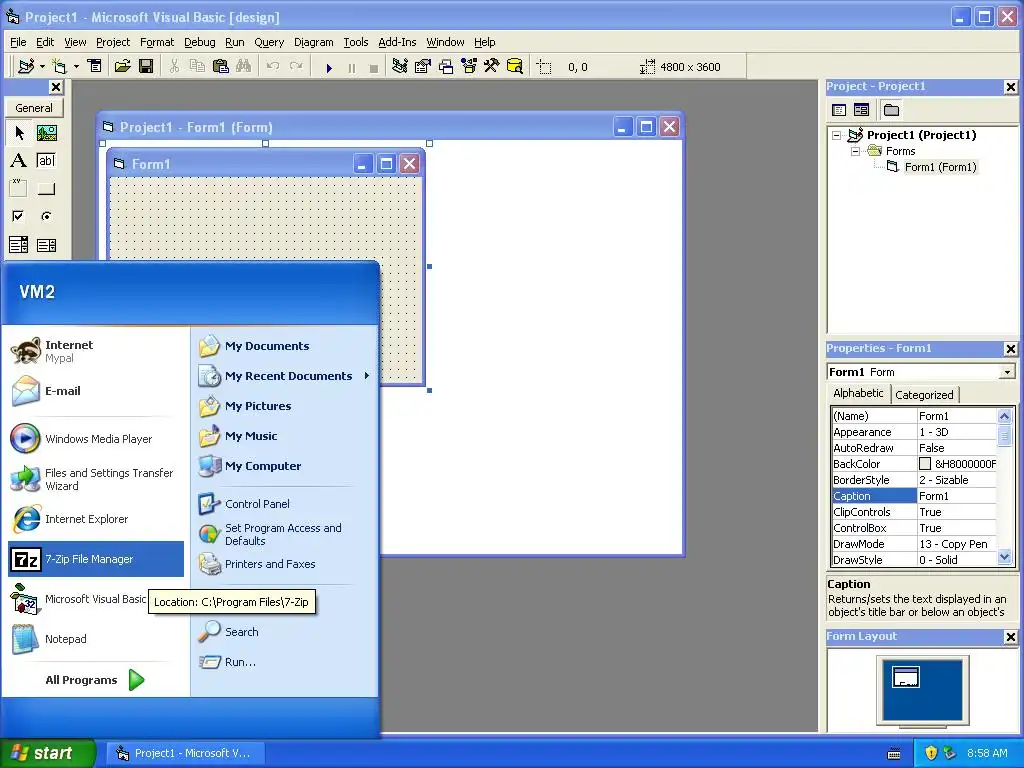This screenshot has width=1024, height=768.
Task: Select the CommandButton control in the toolbox
Action: click(46, 189)
